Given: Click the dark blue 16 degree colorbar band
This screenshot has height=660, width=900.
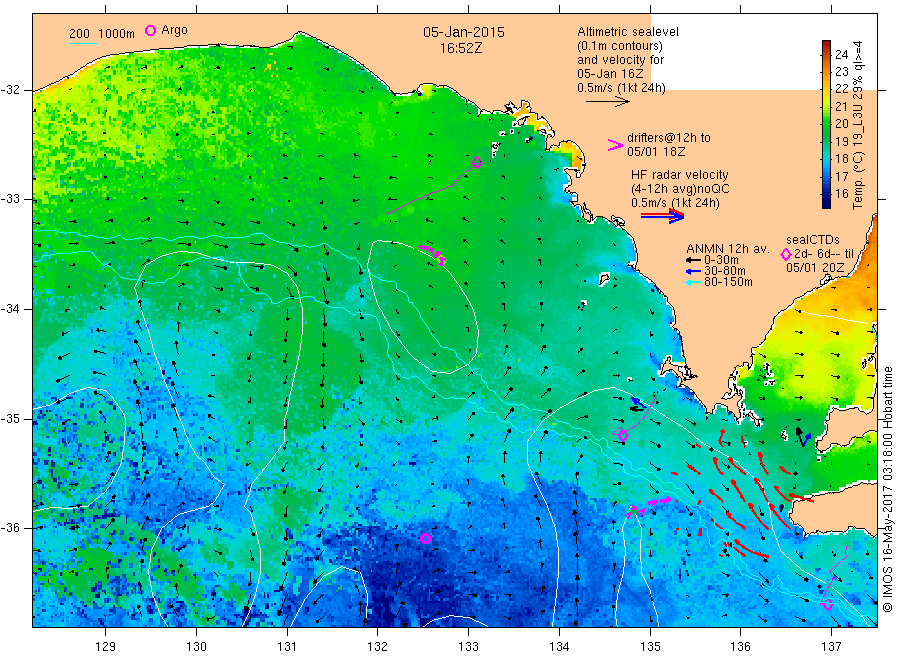Looking at the screenshot, I should click(x=827, y=195).
